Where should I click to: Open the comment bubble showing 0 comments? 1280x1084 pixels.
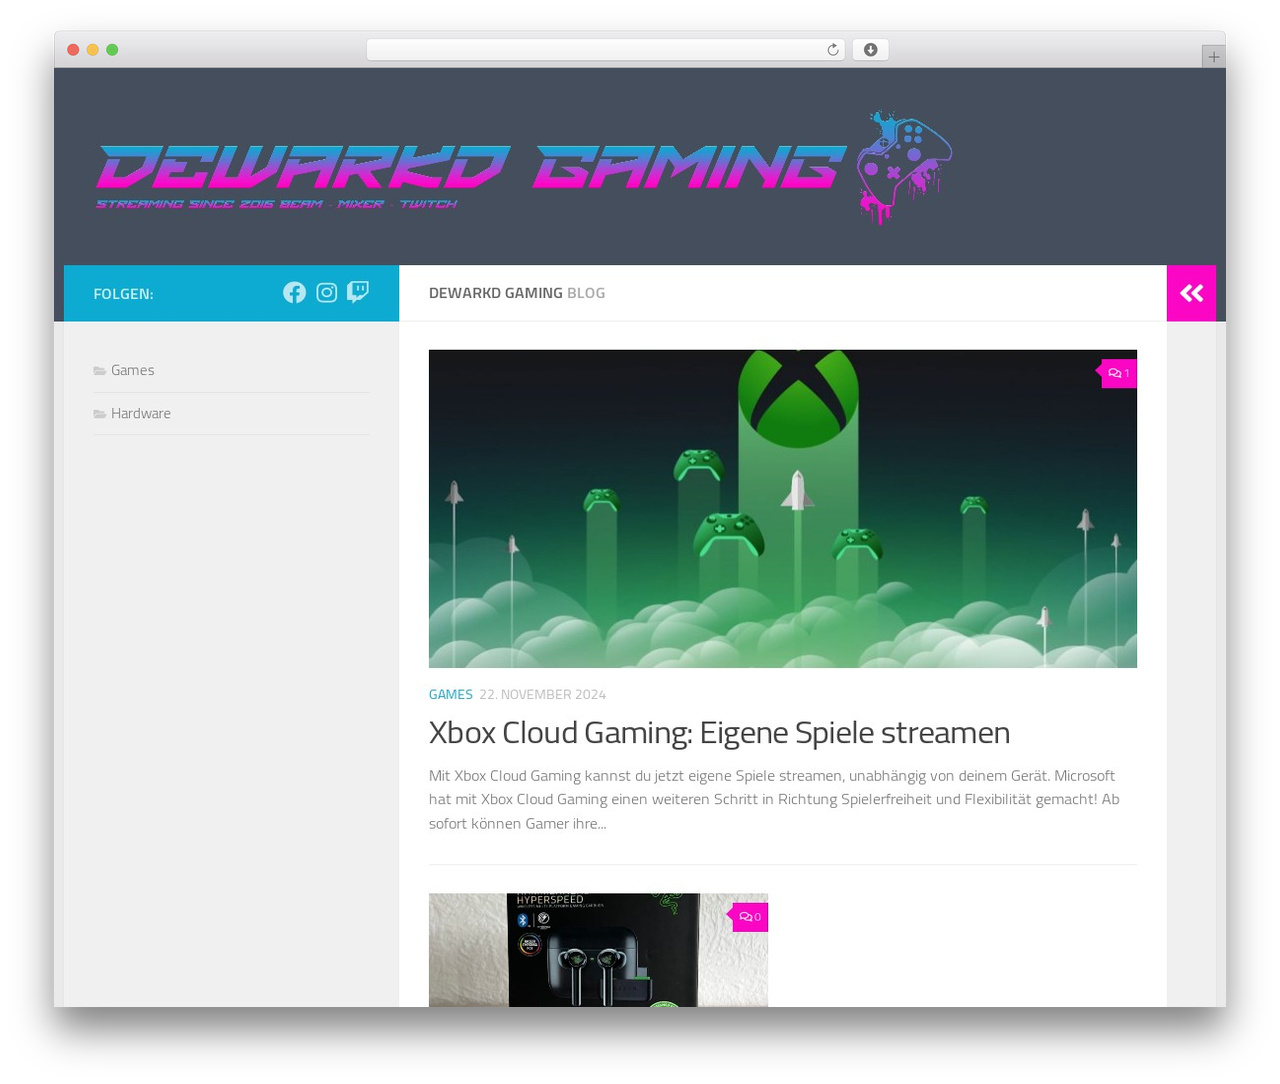750,917
